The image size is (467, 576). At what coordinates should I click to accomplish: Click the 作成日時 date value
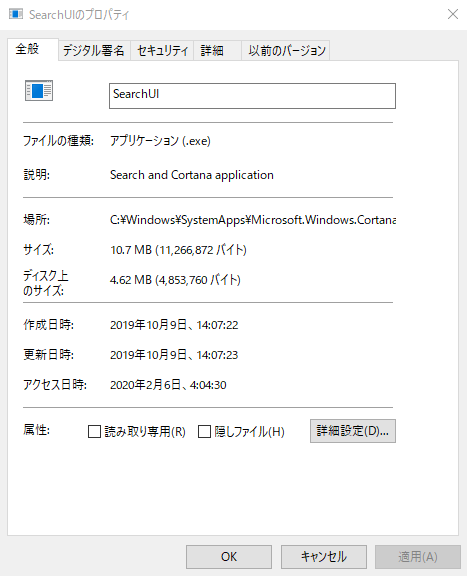(174, 325)
